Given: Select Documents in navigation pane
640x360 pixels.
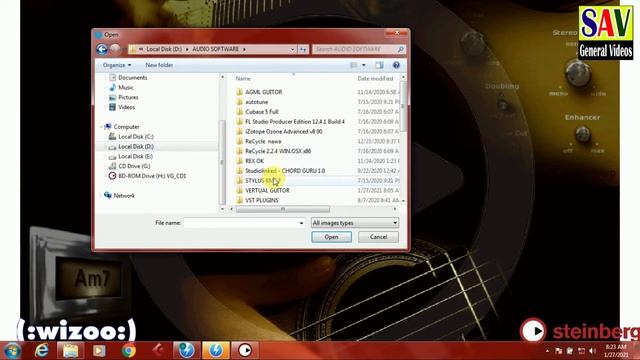Looking at the screenshot, I should click(133, 78).
